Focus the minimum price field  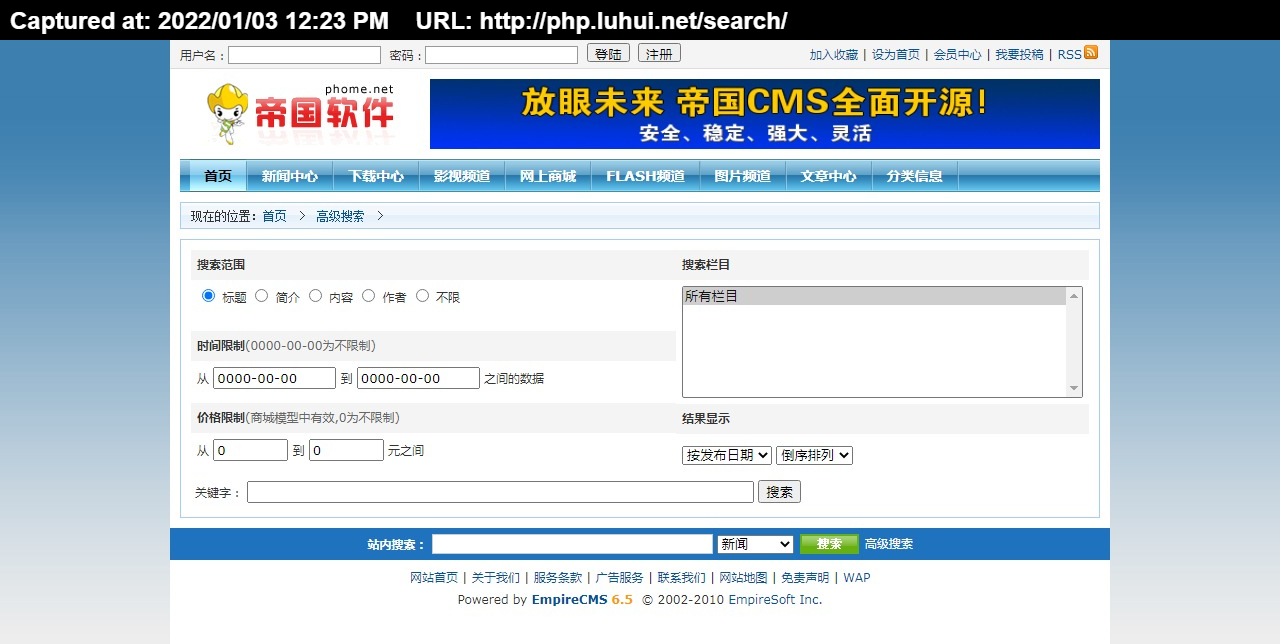(x=250, y=450)
